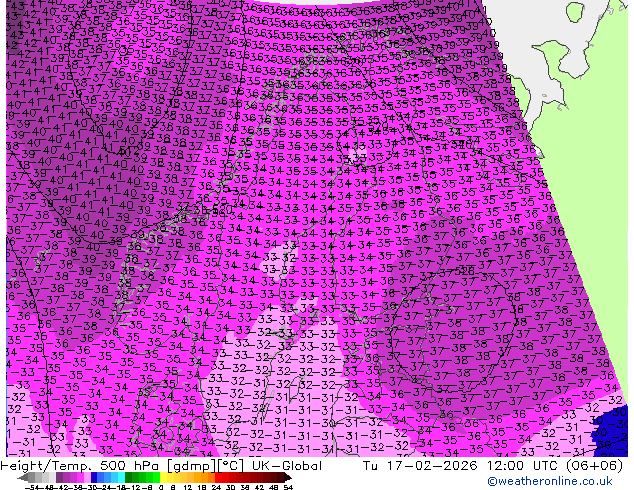Click the 54 value at legend's right end
Screen dimensions: 634x490
[287, 487]
